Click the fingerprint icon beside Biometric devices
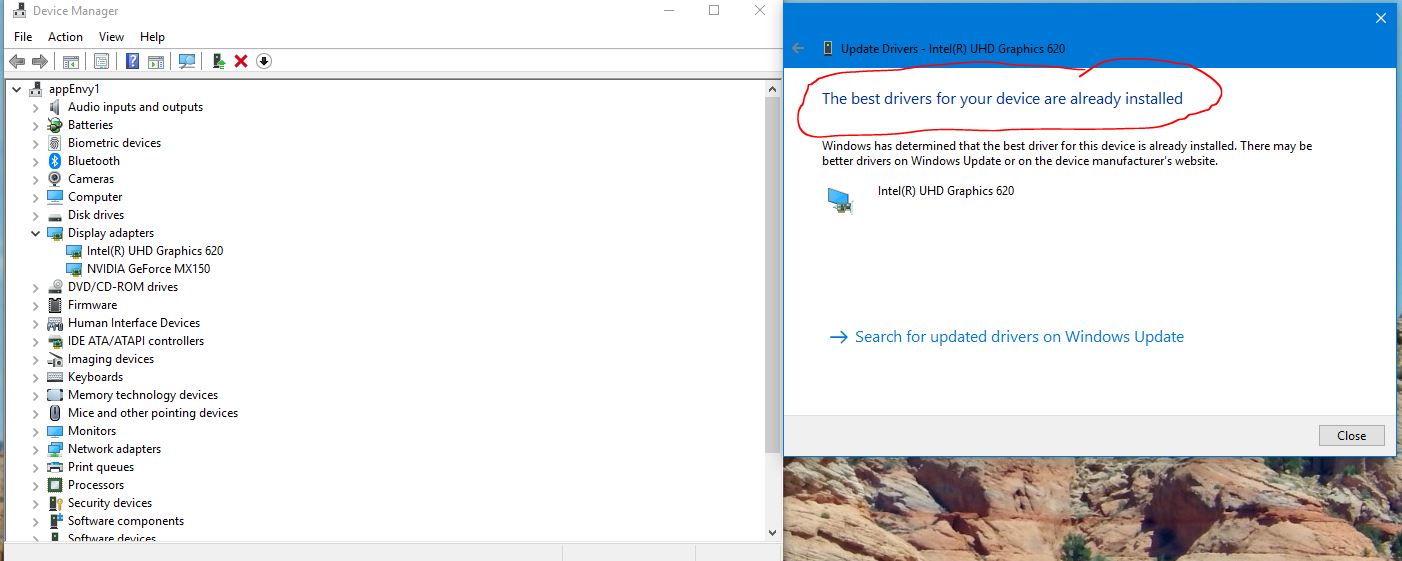This screenshot has height=561, width=1402. (55, 143)
